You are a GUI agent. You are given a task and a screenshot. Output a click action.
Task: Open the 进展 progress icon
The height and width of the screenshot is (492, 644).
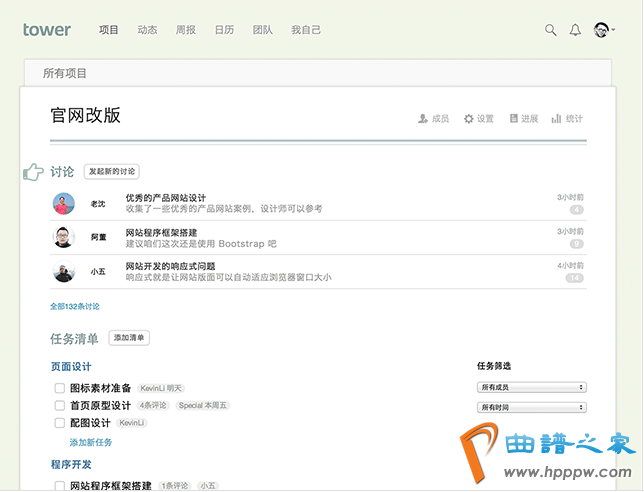pyautogui.click(x=514, y=119)
